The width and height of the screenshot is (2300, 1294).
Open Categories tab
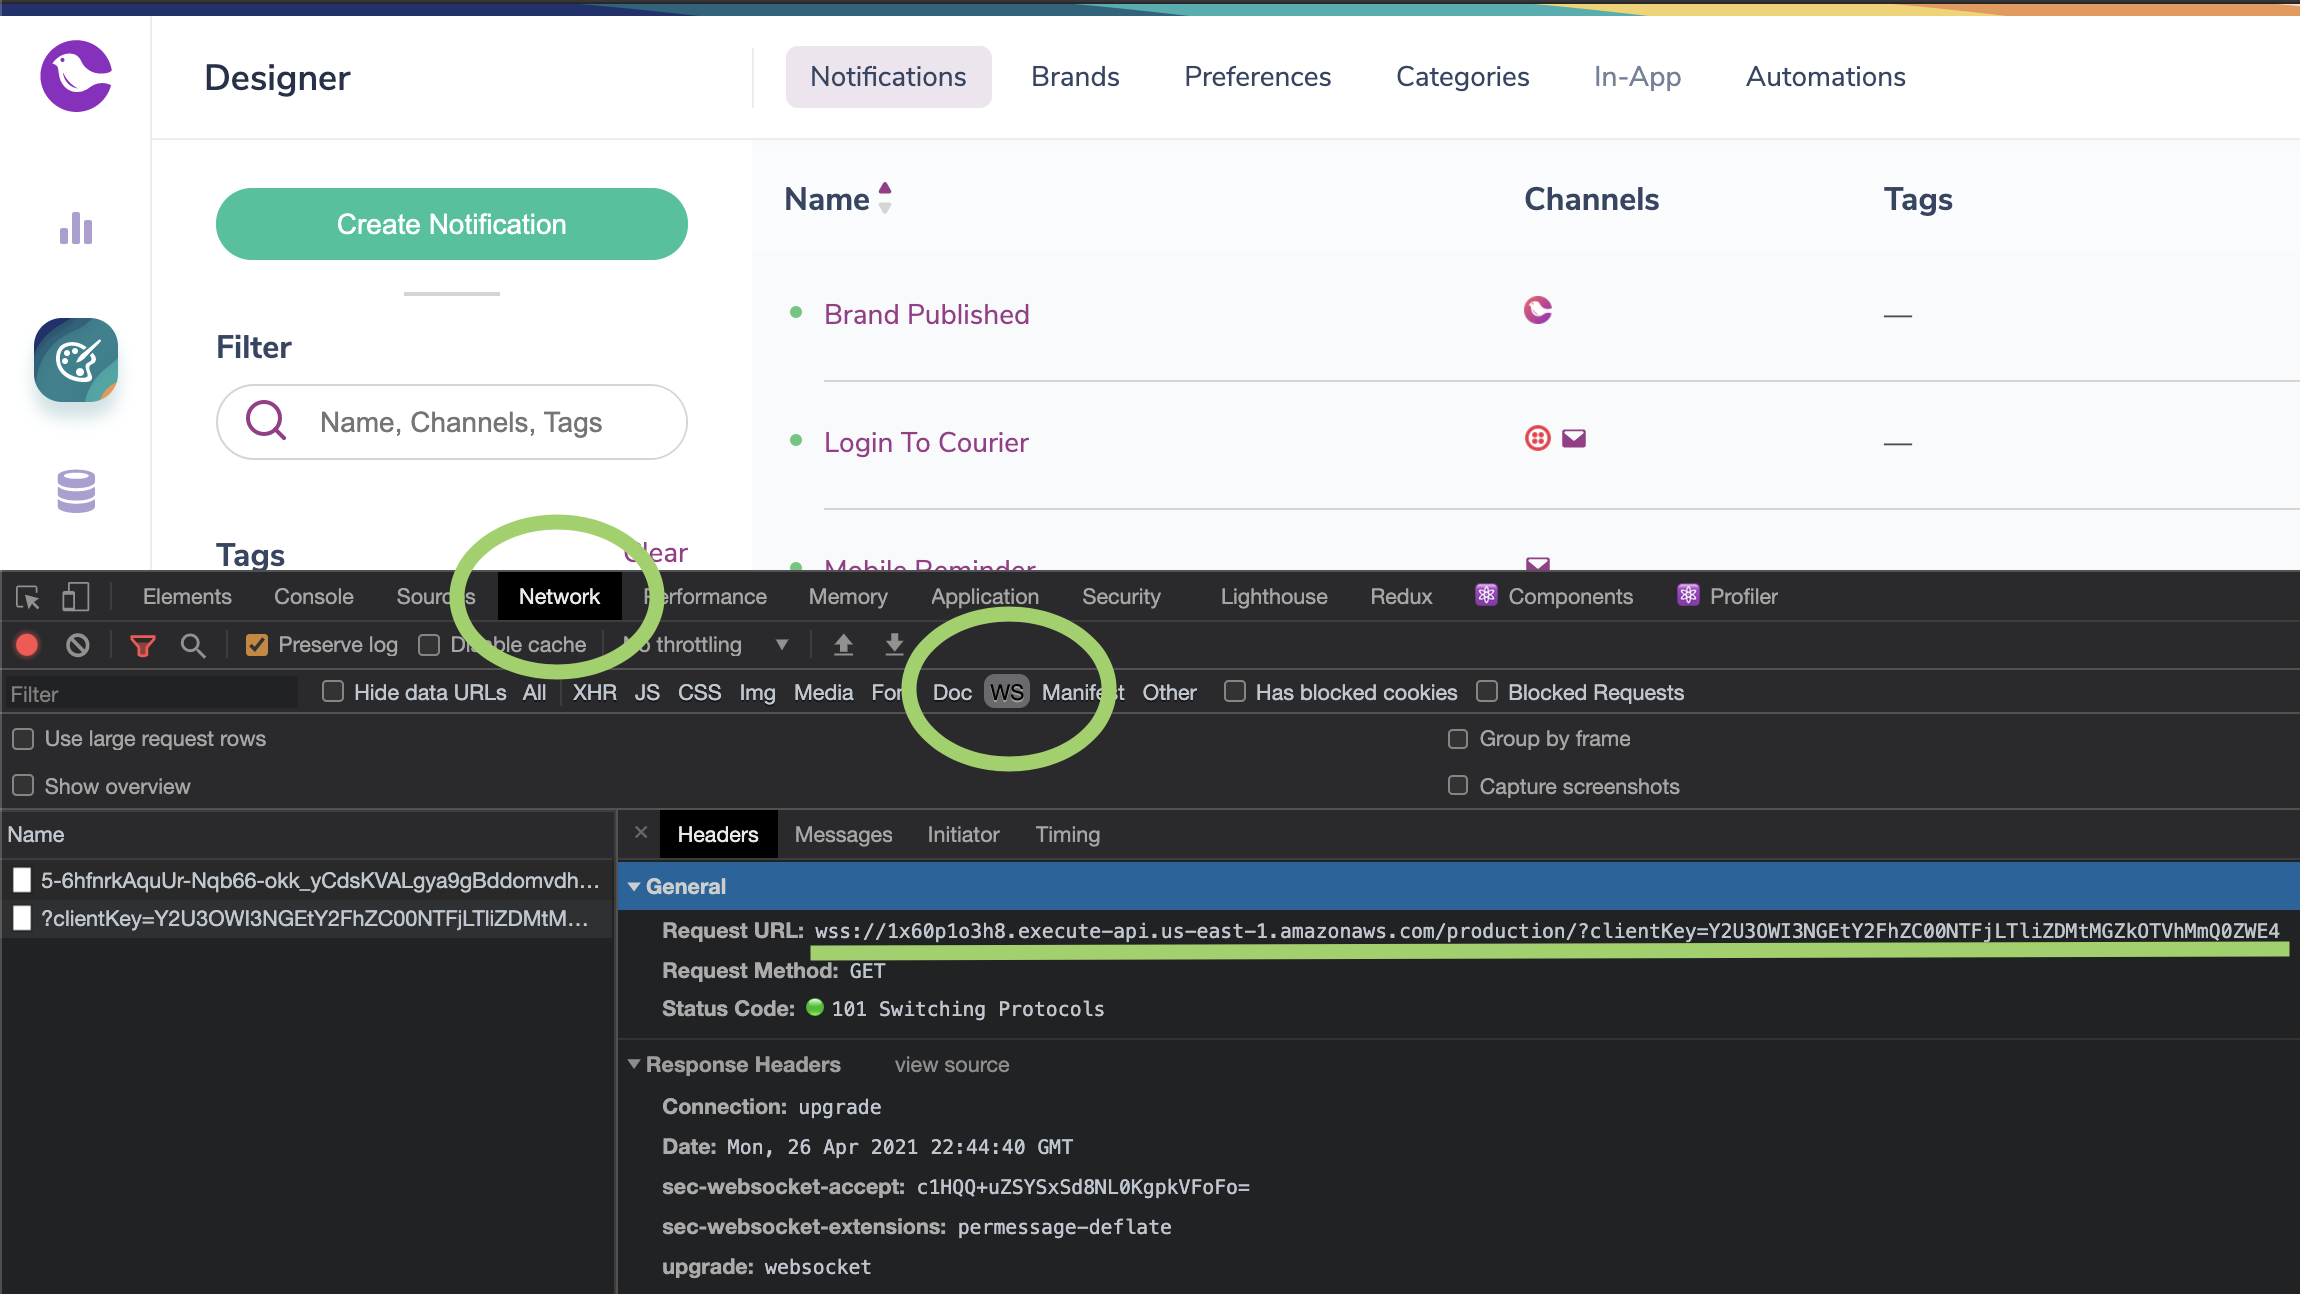coord(1462,76)
